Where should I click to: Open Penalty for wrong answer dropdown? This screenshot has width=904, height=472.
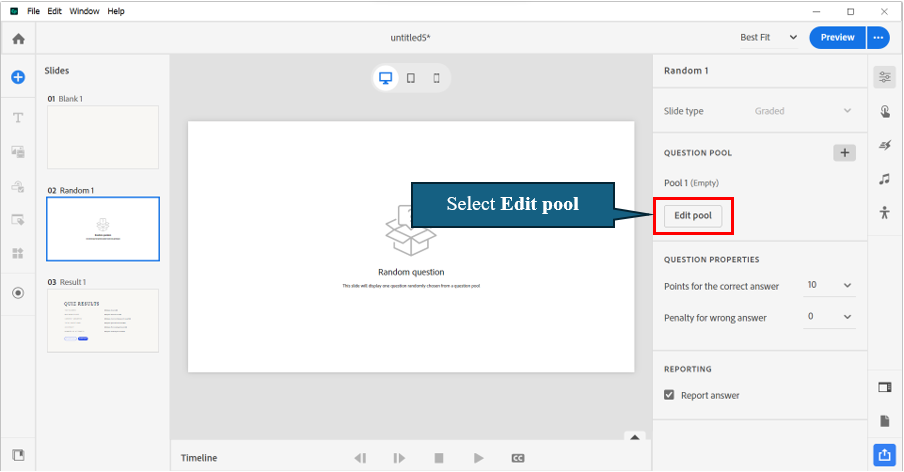pyautogui.click(x=830, y=317)
